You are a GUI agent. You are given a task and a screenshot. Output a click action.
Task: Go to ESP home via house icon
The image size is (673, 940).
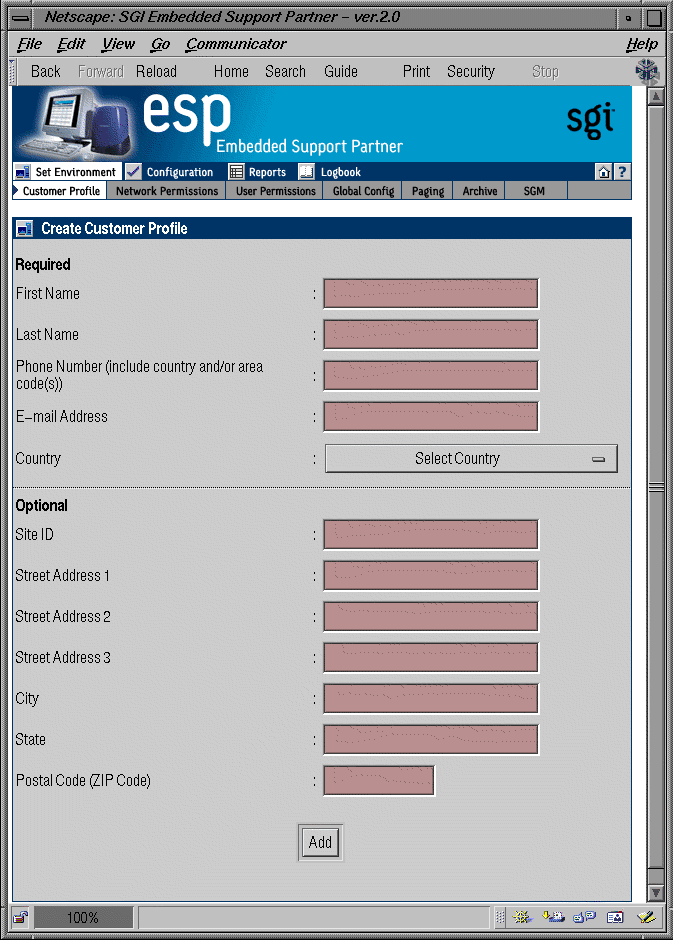[x=603, y=172]
